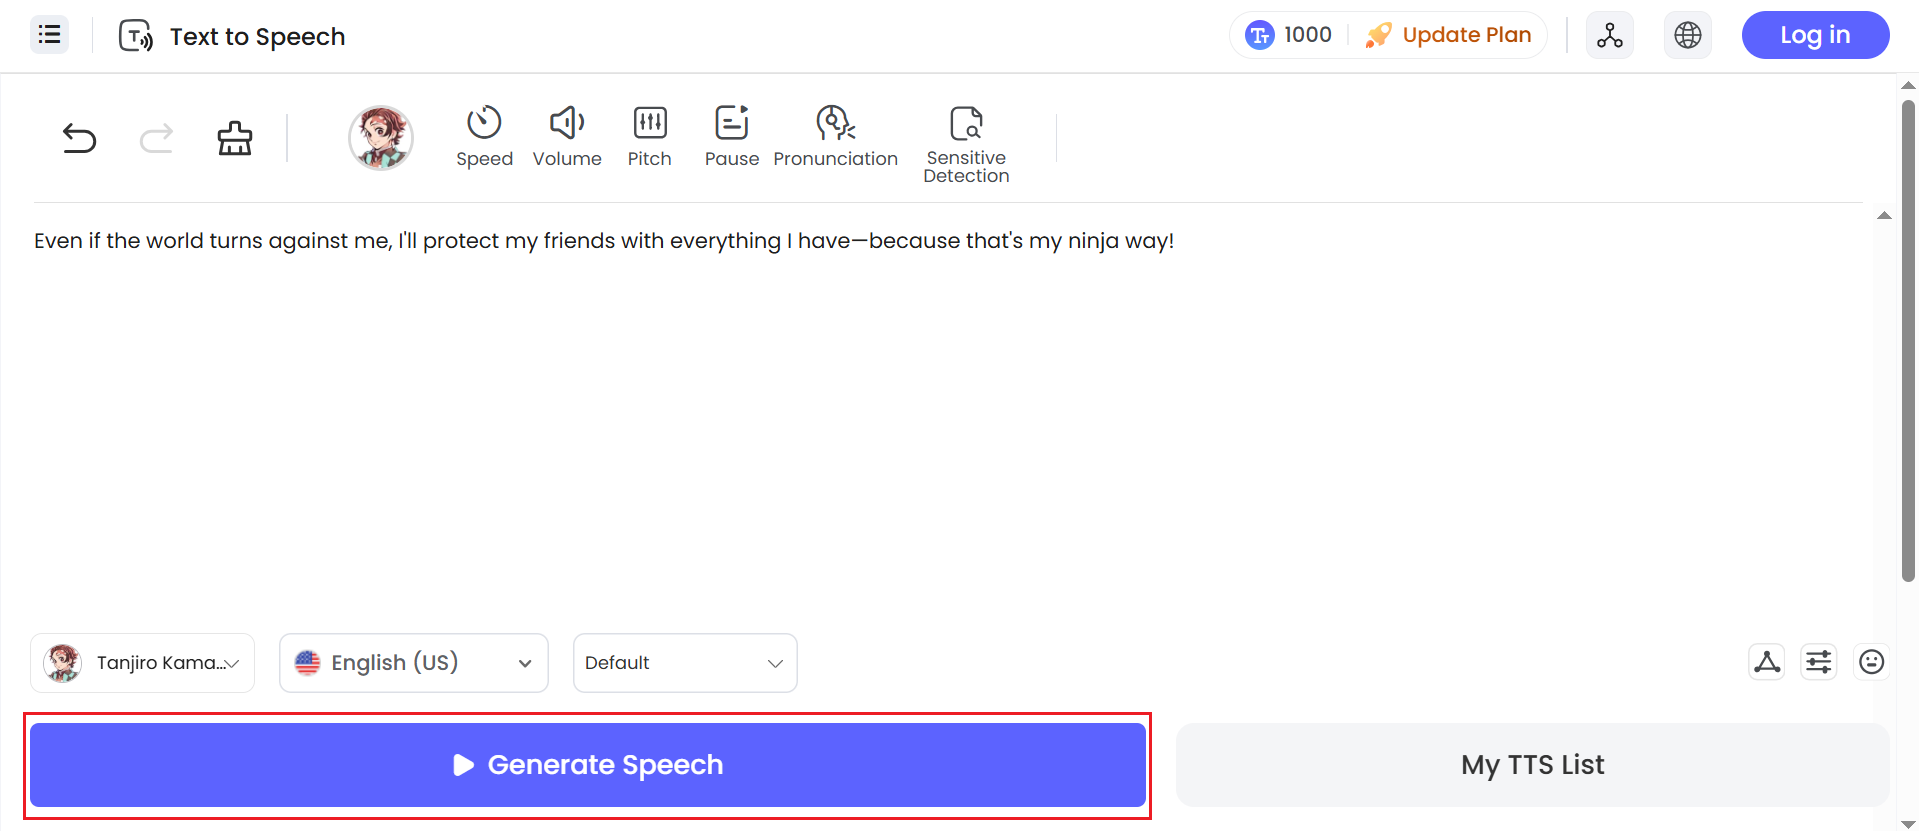
Task: Click the undo arrow icon
Action: click(x=79, y=138)
